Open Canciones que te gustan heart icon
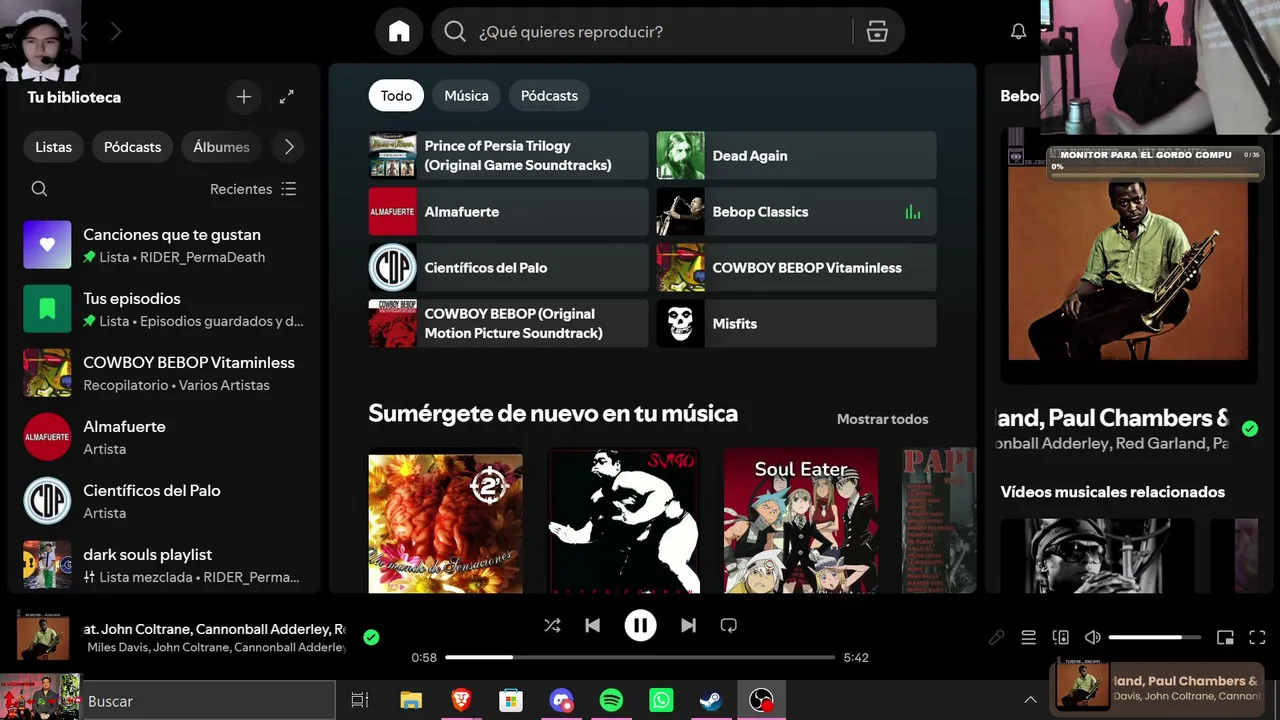This screenshot has width=1280, height=720. click(47, 245)
